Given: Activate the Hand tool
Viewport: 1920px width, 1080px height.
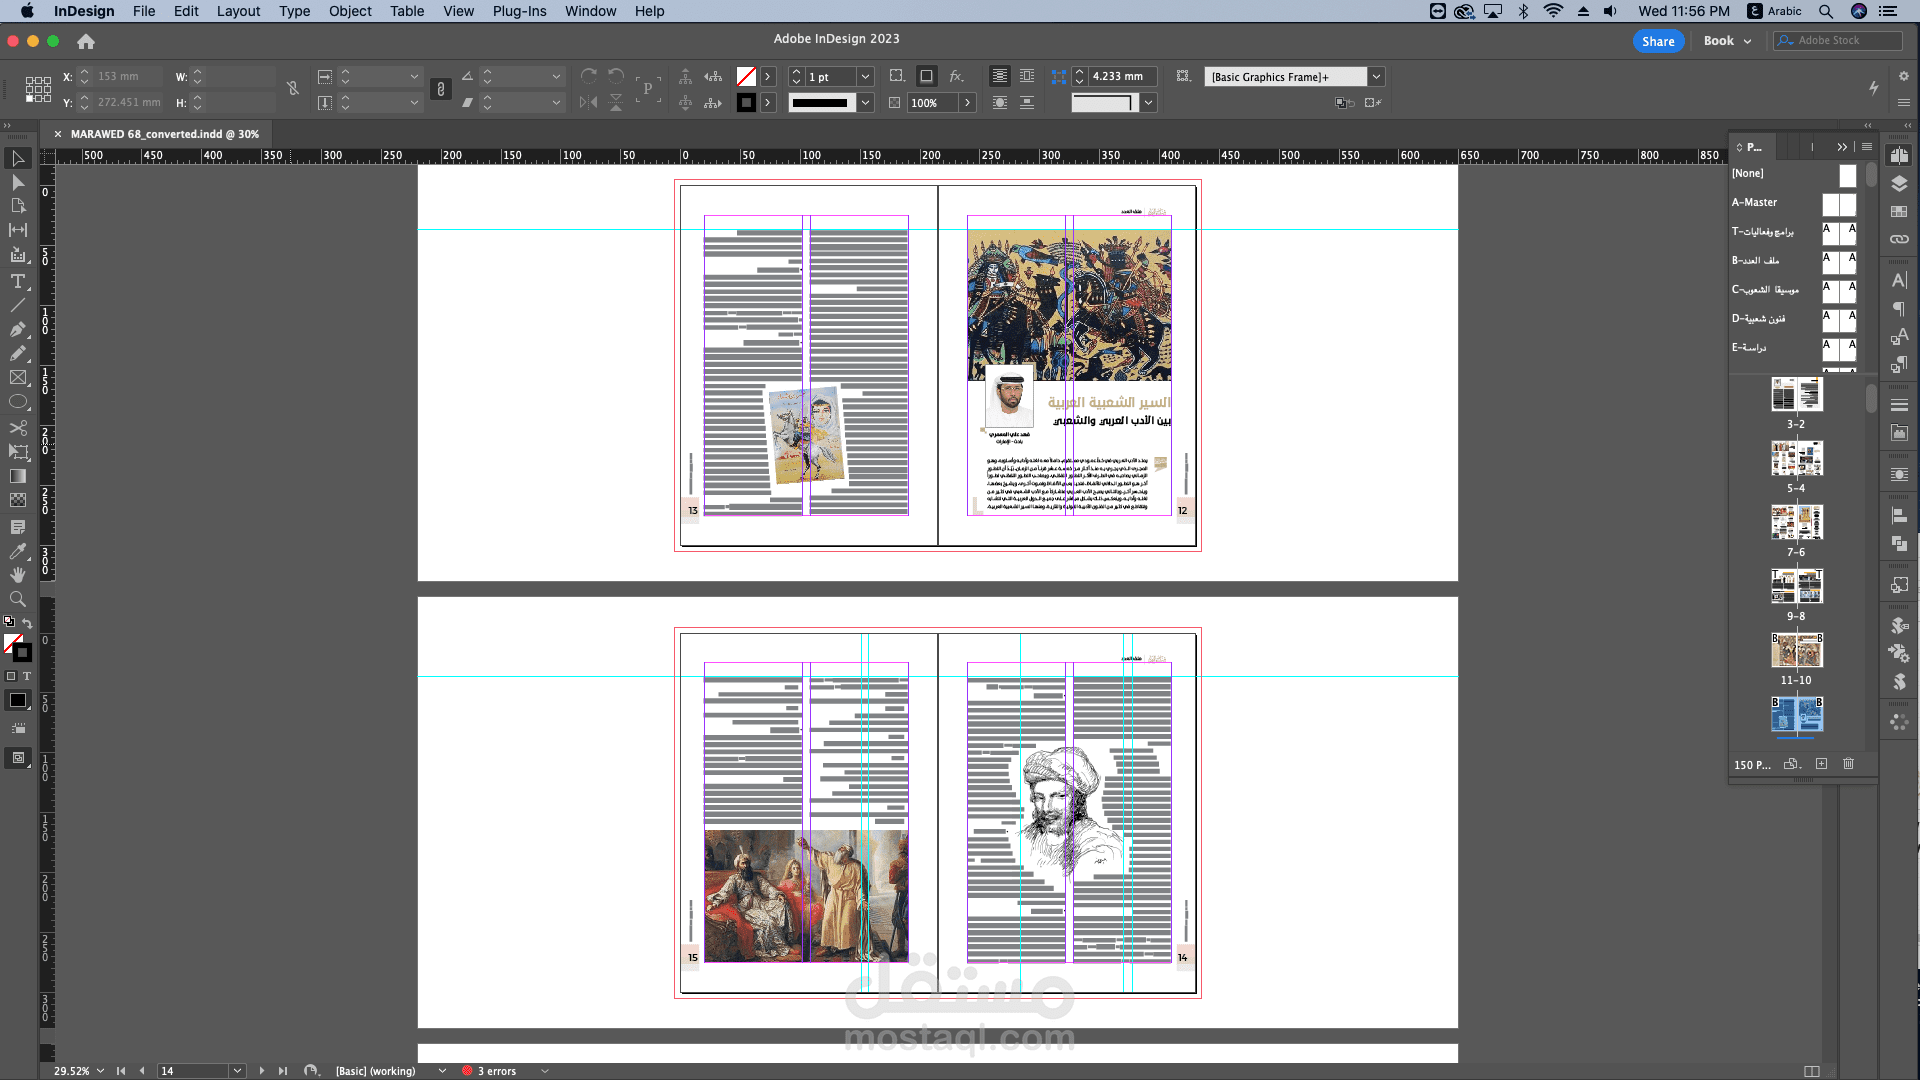Looking at the screenshot, I should coord(18,575).
